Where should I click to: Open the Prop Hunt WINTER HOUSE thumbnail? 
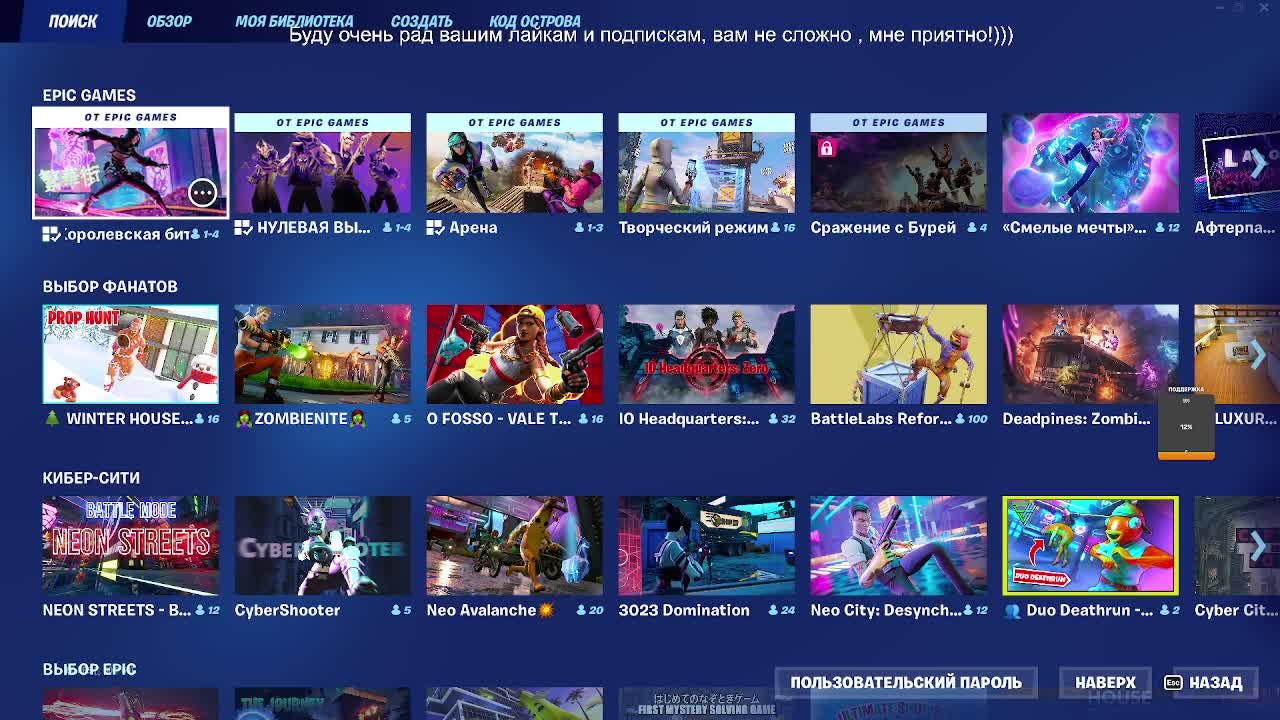click(130, 354)
